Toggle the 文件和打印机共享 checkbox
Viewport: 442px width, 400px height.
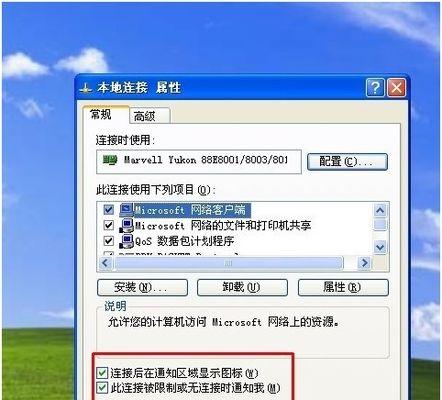pyautogui.click(x=108, y=225)
